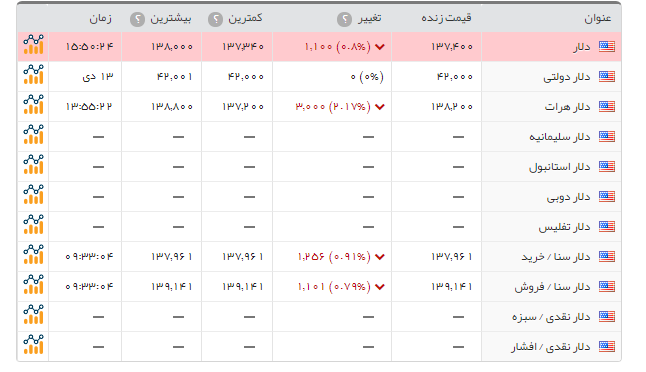Viewport: 646px width, 372px height.
Task: Select the عنوان column header
Action: (x=597, y=19)
